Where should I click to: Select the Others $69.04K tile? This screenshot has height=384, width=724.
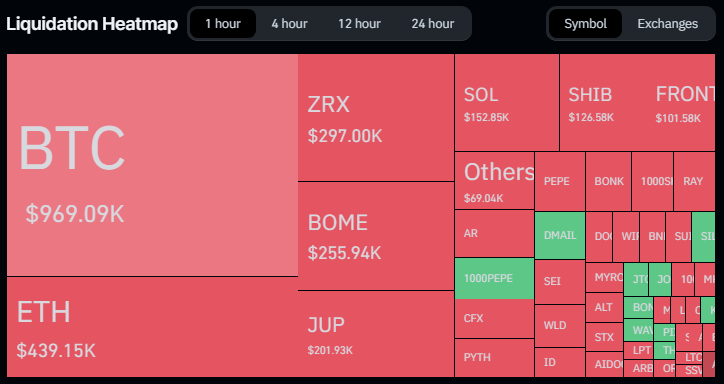tap(494, 181)
